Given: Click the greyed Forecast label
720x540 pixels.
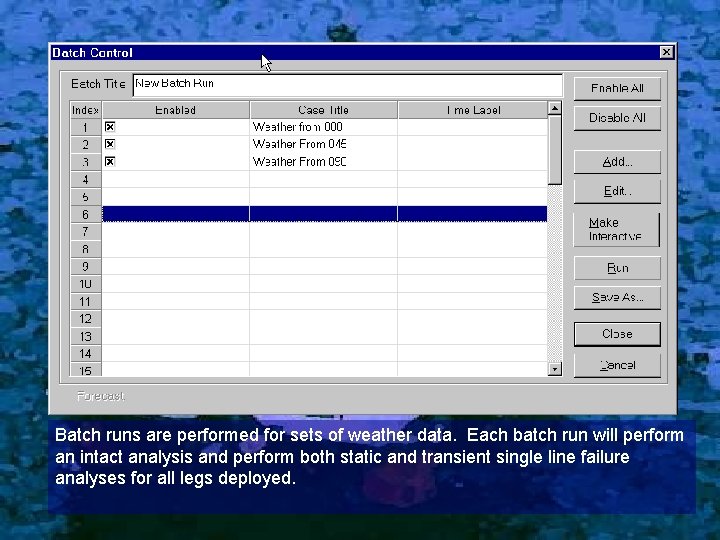Looking at the screenshot, I should click(101, 396).
